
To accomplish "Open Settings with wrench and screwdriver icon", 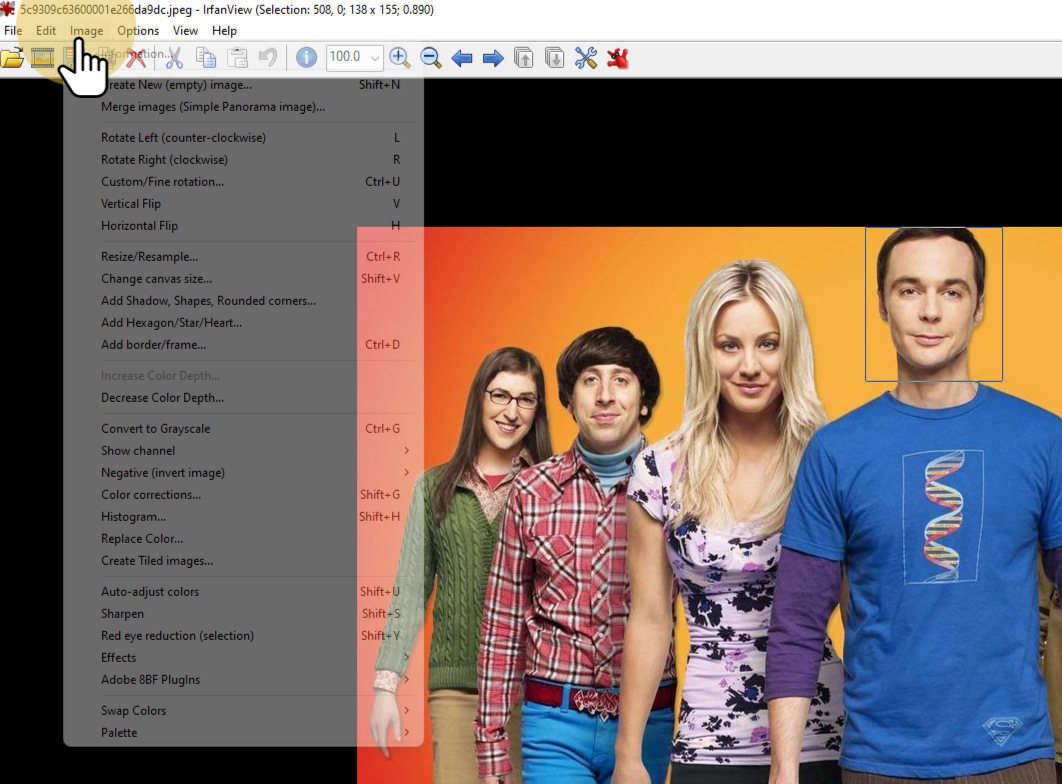I will (x=586, y=58).
